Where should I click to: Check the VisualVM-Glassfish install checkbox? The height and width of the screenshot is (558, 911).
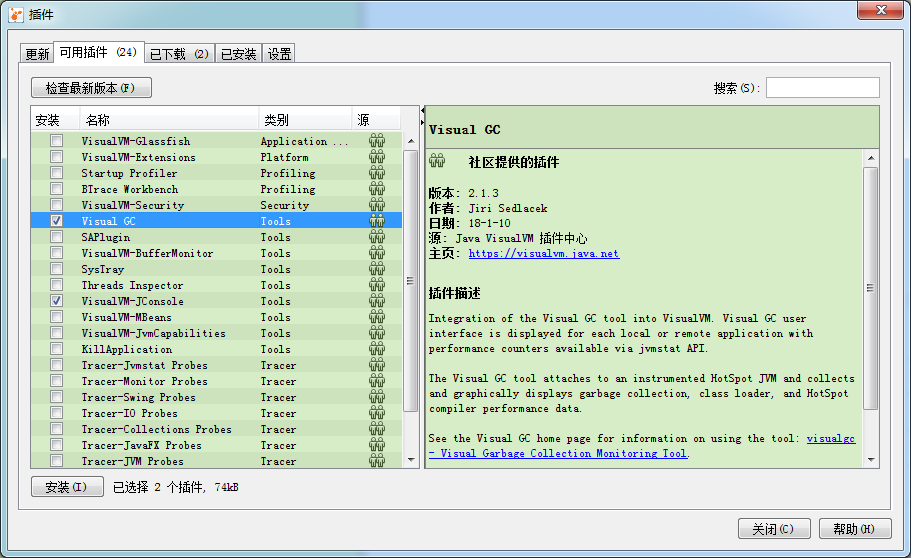pos(56,141)
